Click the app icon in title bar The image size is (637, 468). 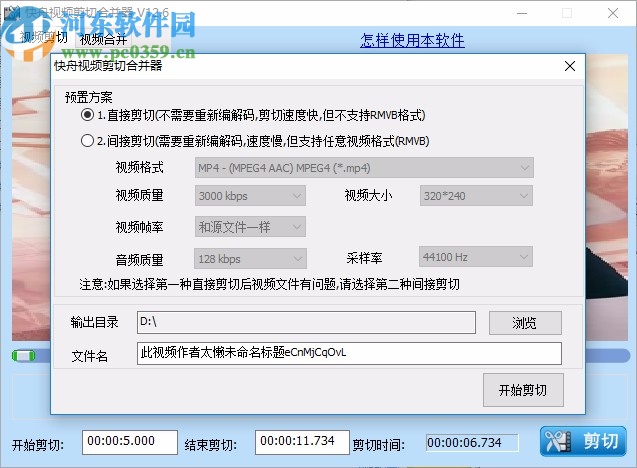(12, 13)
